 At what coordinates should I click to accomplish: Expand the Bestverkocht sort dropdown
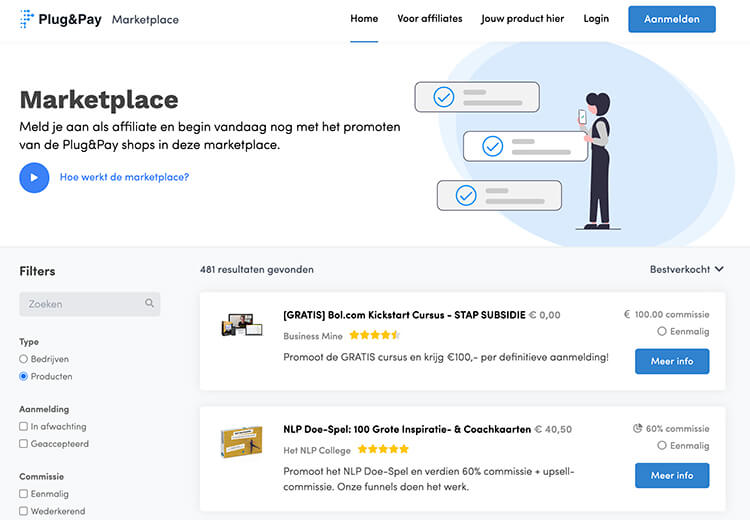point(686,270)
